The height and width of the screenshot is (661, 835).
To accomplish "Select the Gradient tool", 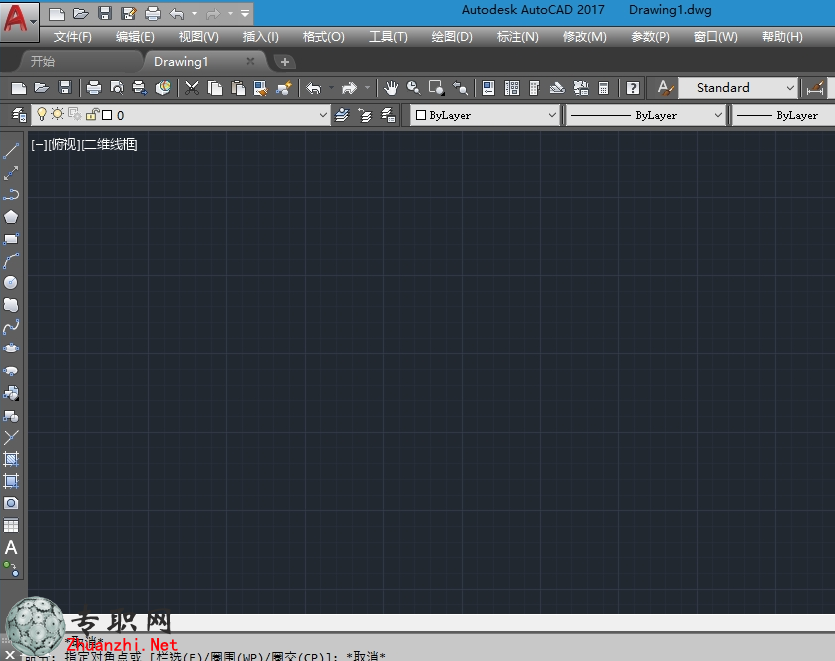I will click(x=11, y=481).
